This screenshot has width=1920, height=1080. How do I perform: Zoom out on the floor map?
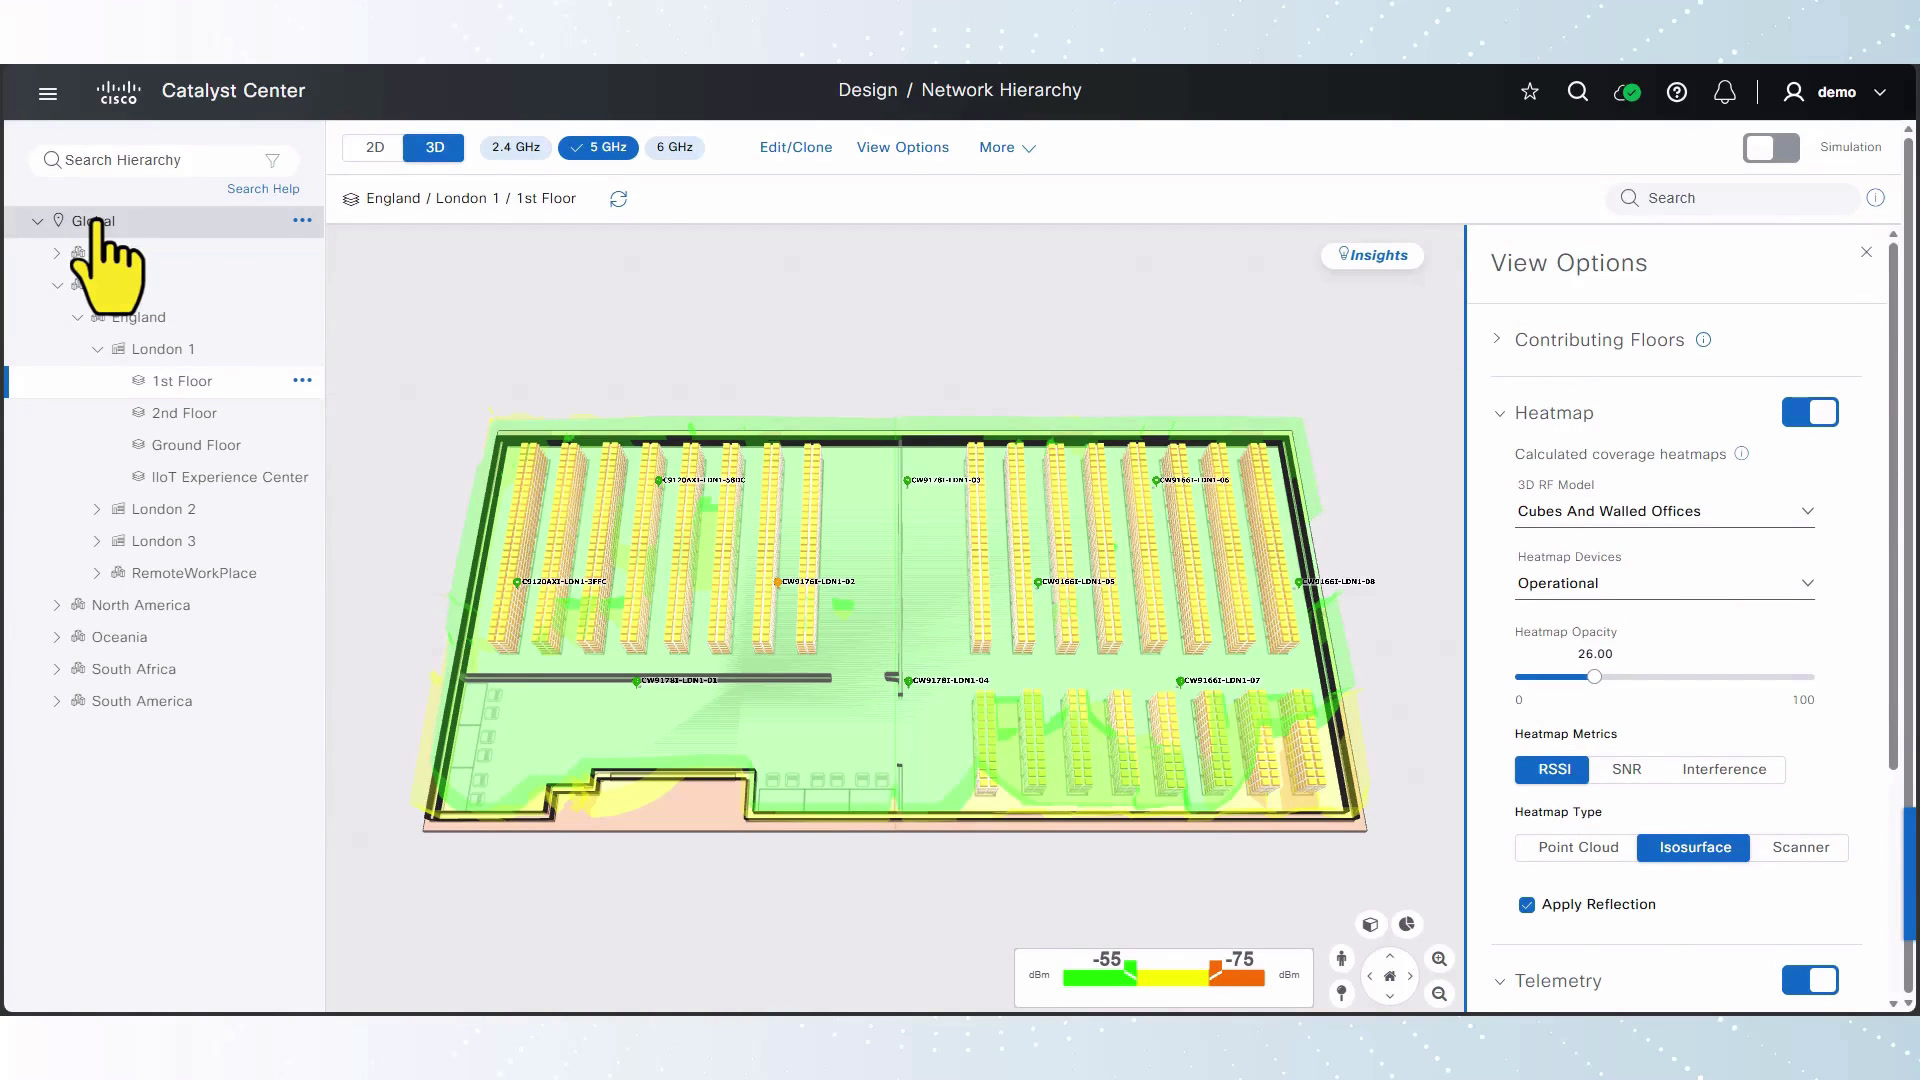point(1439,993)
